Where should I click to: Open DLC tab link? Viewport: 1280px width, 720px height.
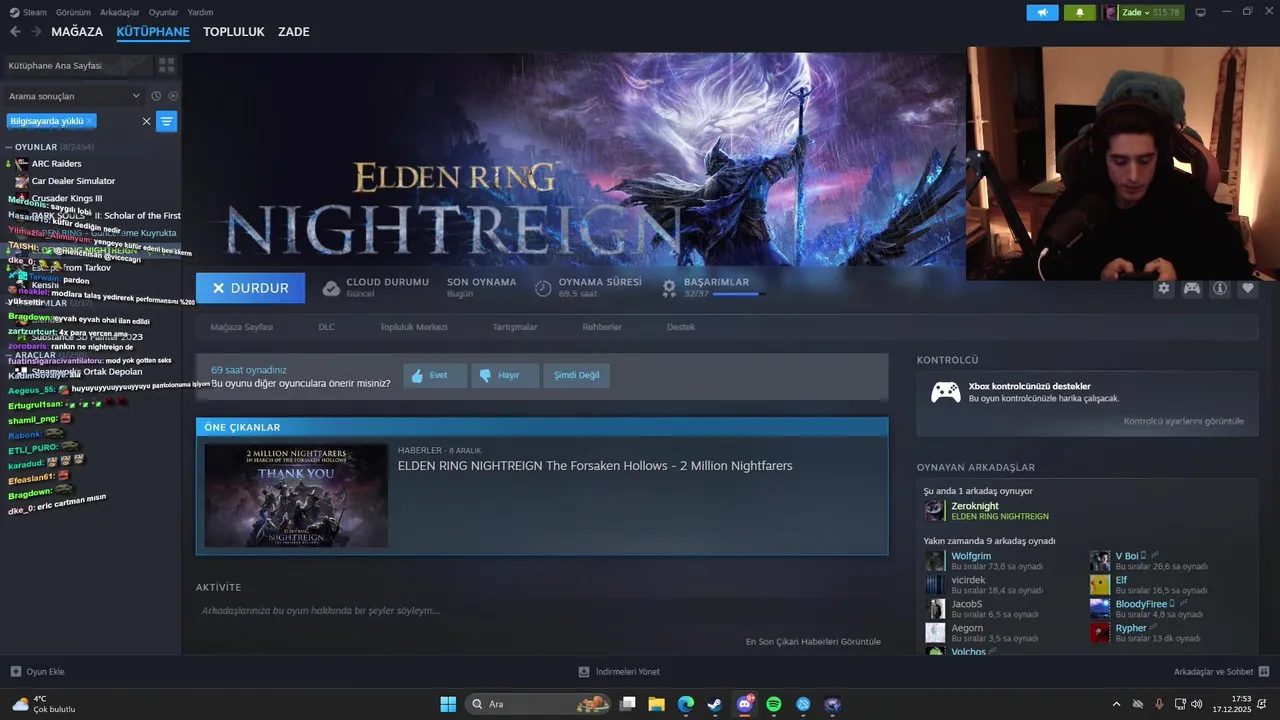pyautogui.click(x=326, y=327)
